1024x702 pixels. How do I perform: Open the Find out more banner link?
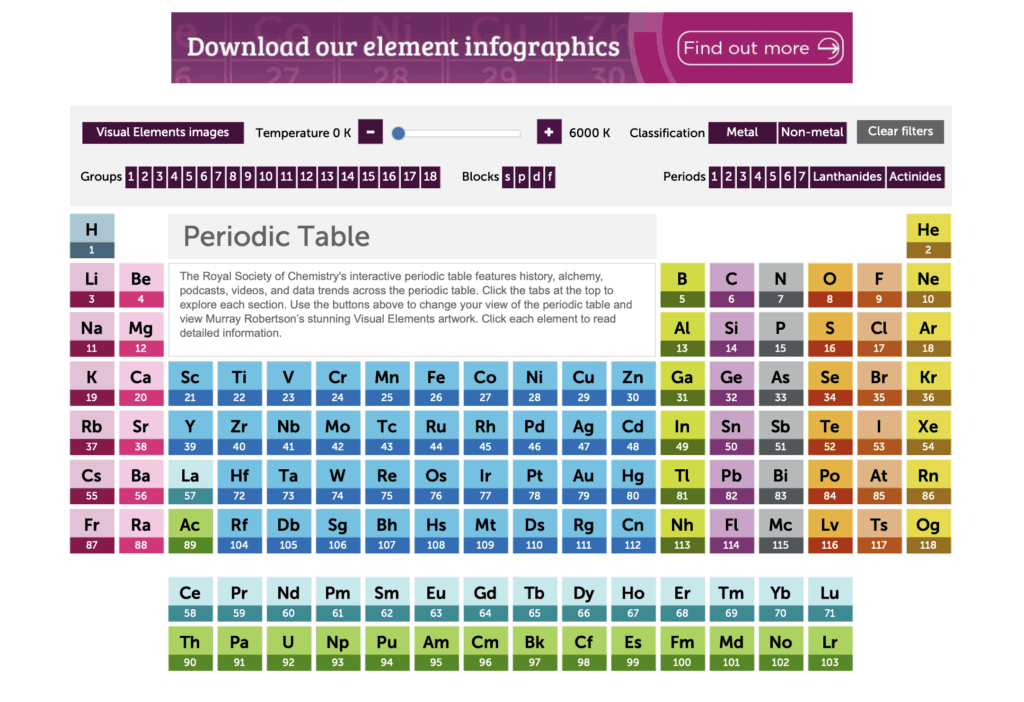click(x=760, y=48)
